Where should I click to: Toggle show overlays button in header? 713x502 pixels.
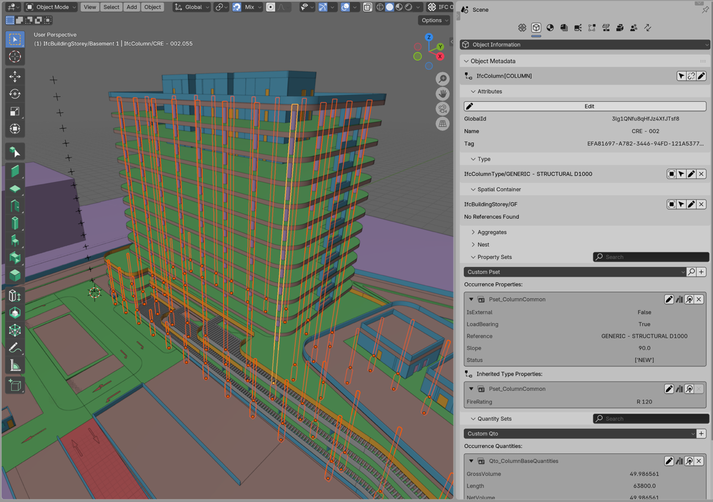345,7
